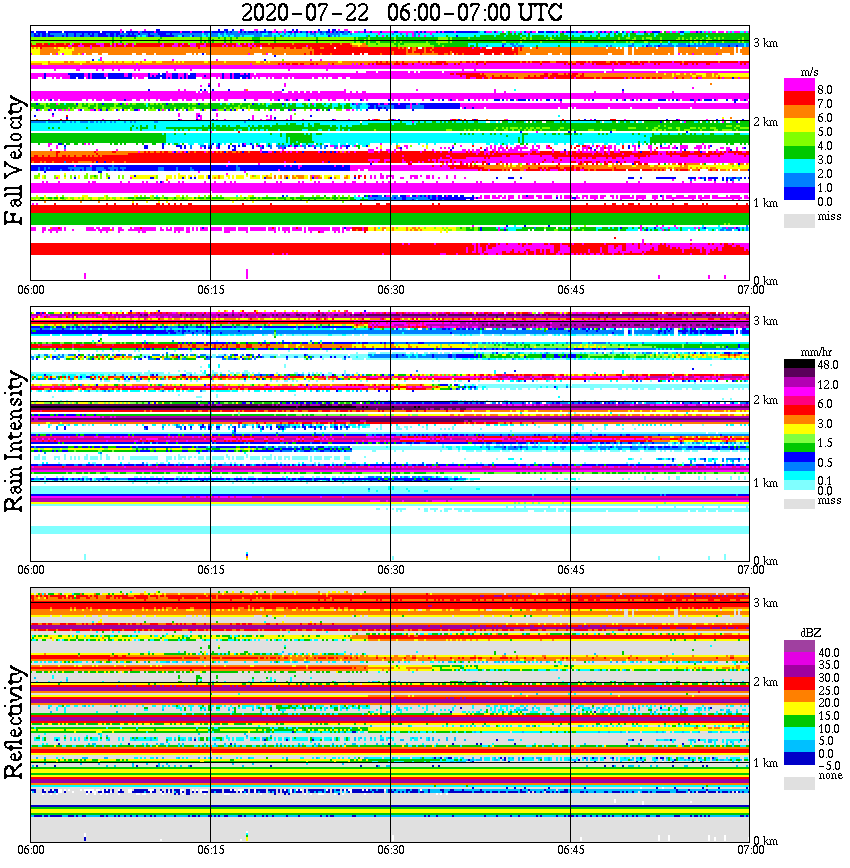850x868 pixels.
Task: Pick the green swatch between 10.0 and 15.0 in dBZ legend
Action: point(799,722)
